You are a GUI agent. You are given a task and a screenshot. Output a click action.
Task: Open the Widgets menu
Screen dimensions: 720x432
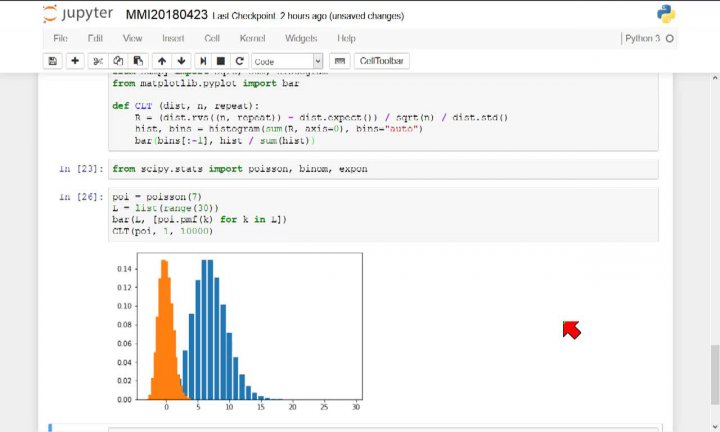pyautogui.click(x=301, y=38)
